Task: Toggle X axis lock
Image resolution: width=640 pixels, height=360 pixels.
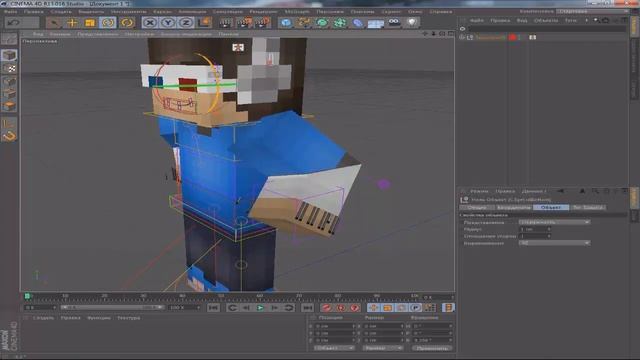Action: pos(150,22)
